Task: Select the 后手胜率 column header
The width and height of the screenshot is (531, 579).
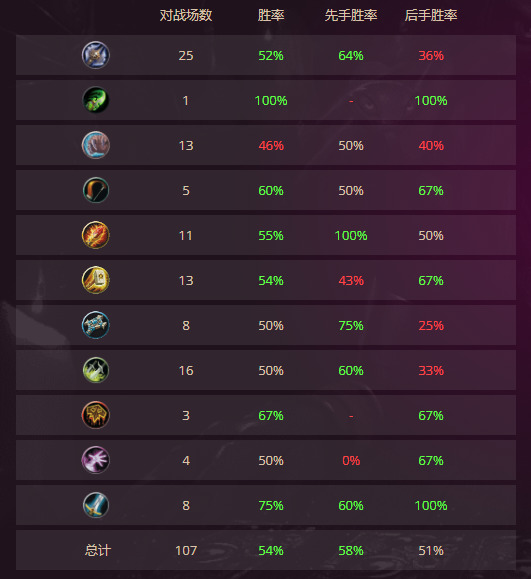Action: pyautogui.click(x=431, y=16)
